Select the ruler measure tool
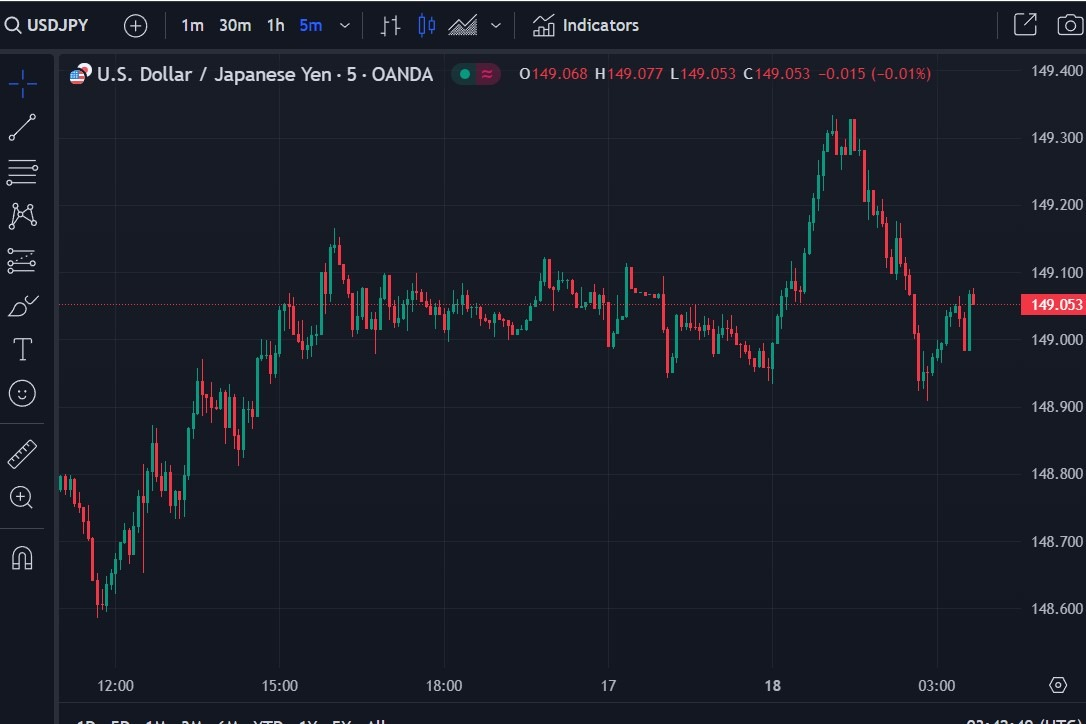The image size is (1086, 724). pos(22,454)
